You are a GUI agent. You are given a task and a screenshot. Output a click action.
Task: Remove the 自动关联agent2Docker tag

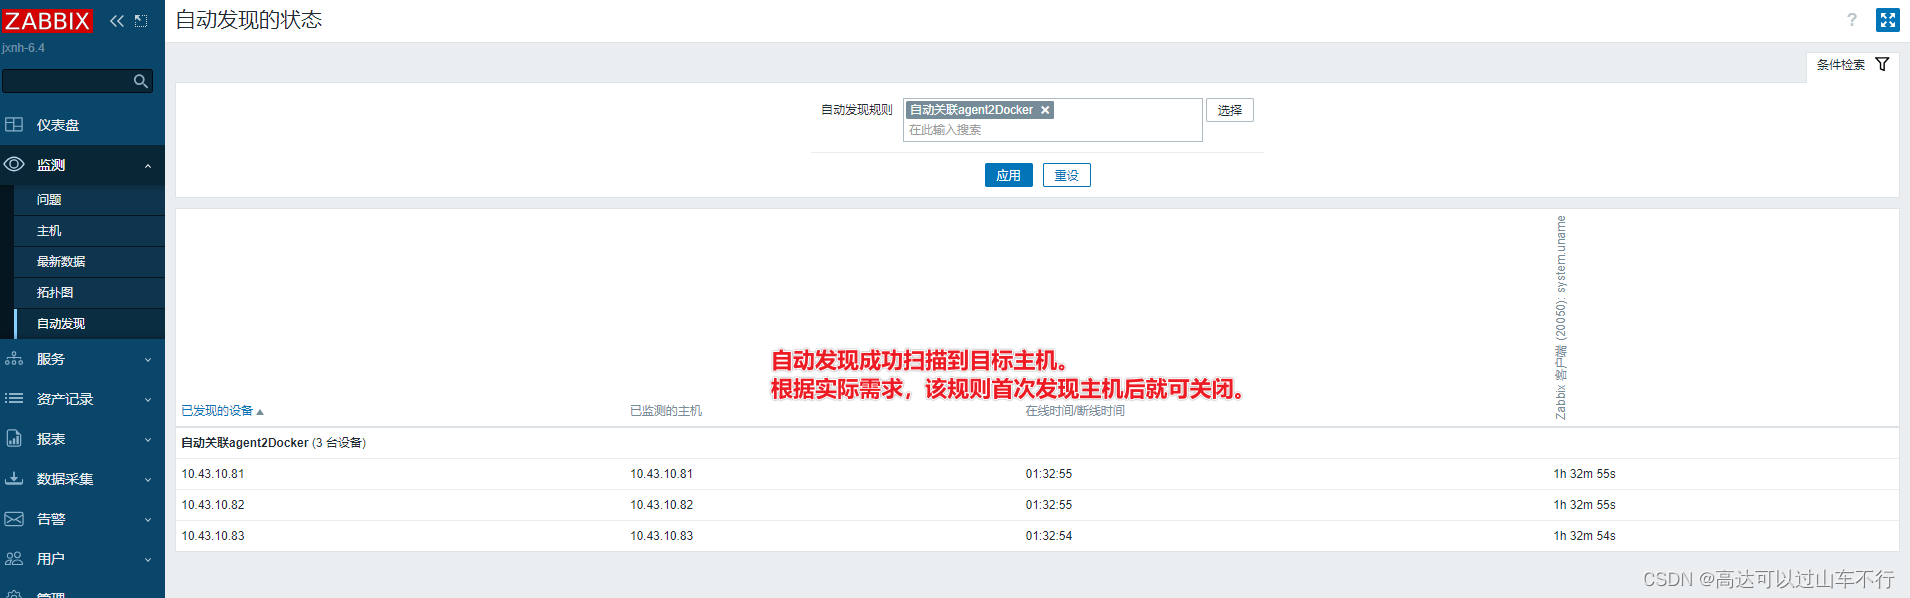[x=1045, y=110]
